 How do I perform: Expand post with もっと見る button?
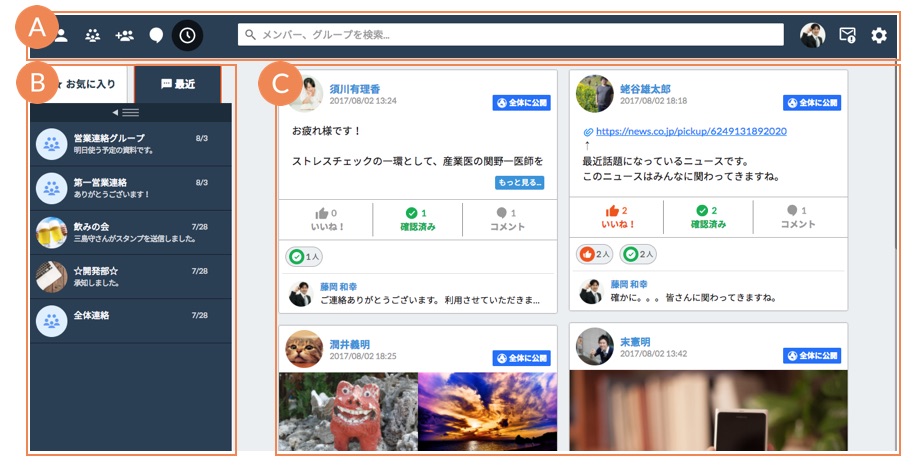(519, 183)
